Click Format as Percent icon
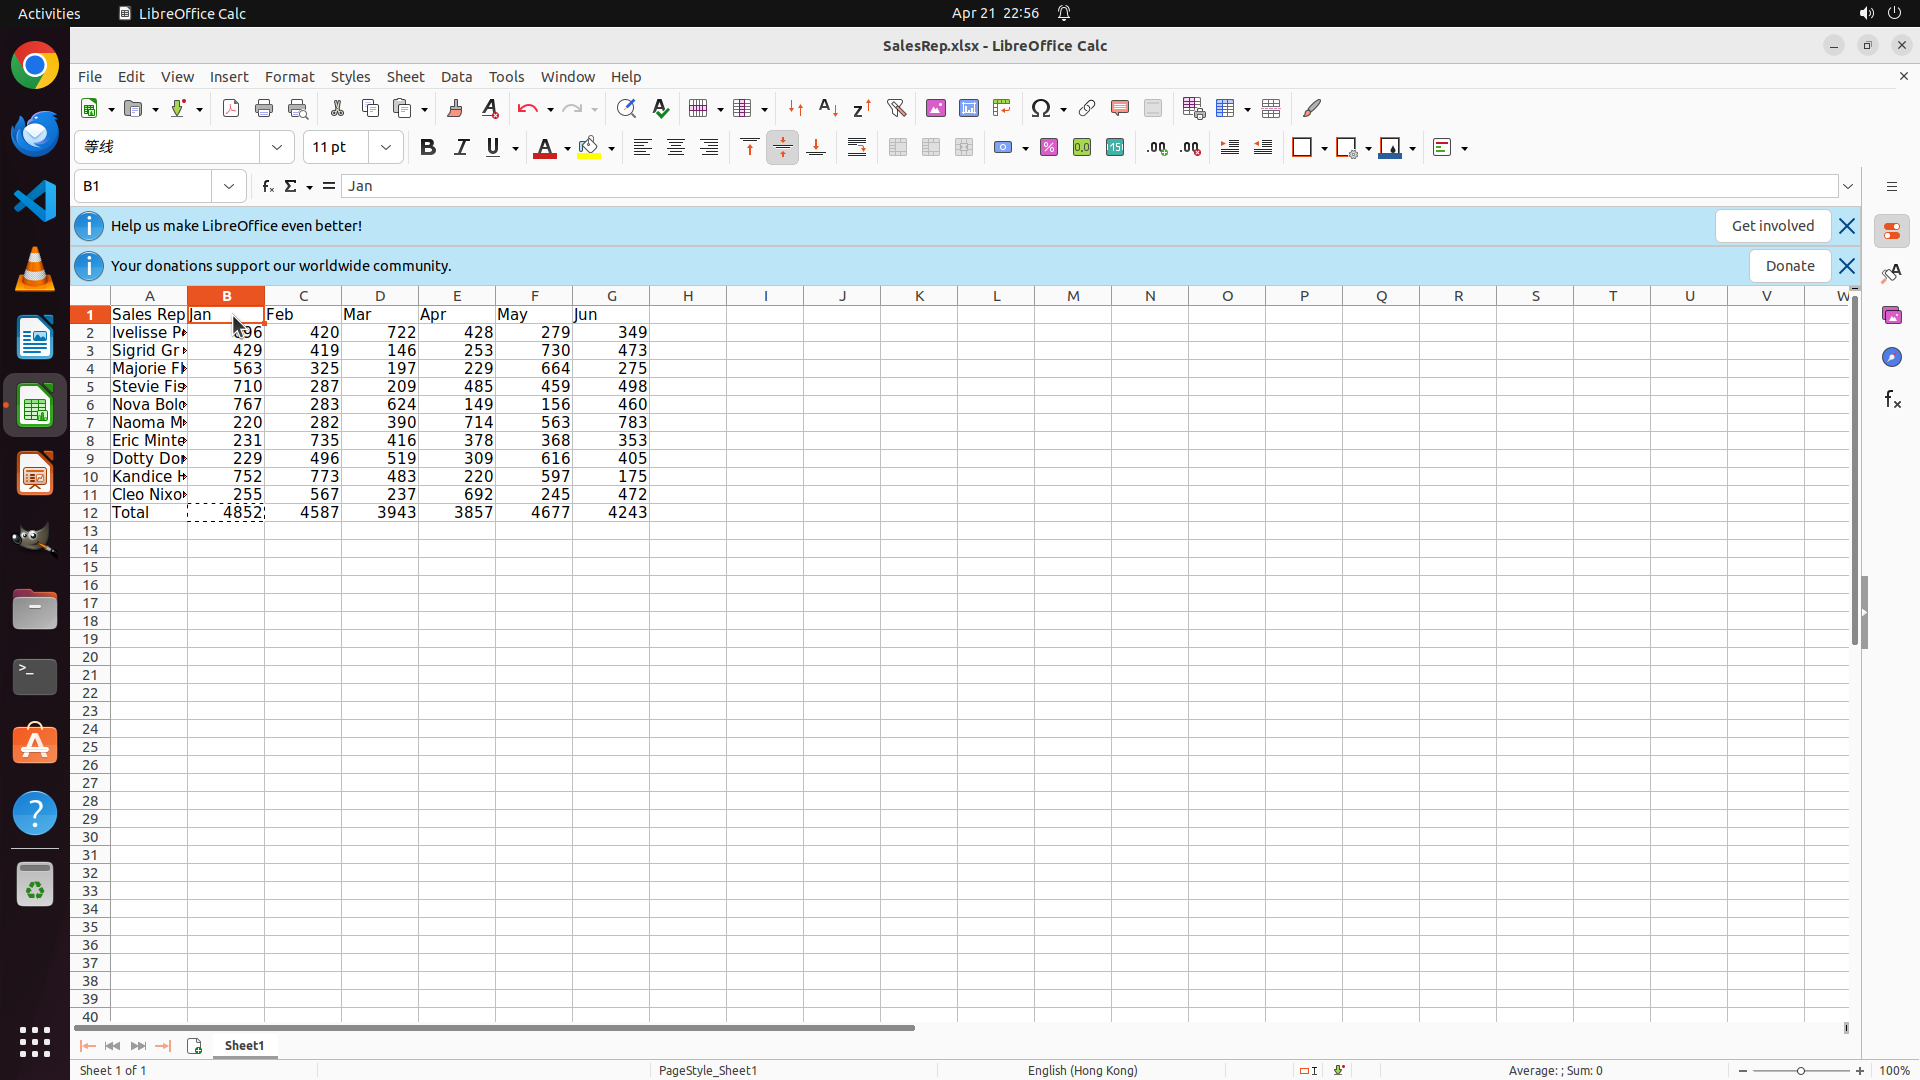 click(1049, 147)
